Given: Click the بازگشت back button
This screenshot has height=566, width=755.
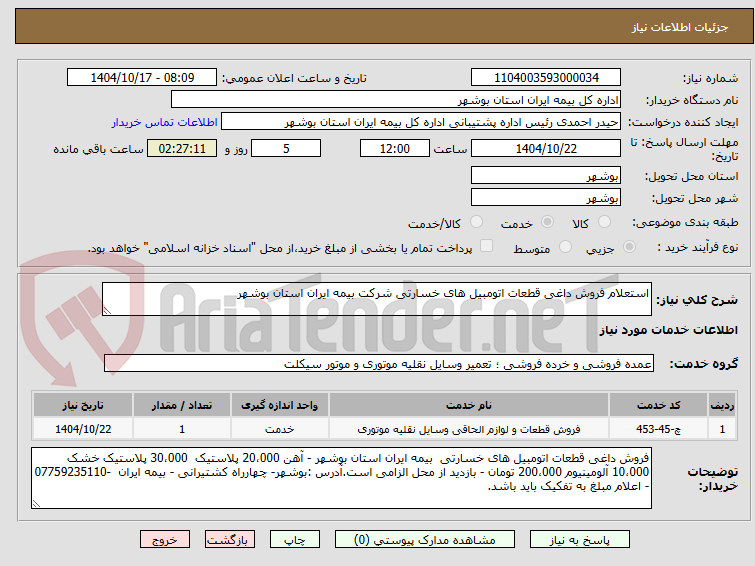Looking at the screenshot, I should click(x=230, y=540).
